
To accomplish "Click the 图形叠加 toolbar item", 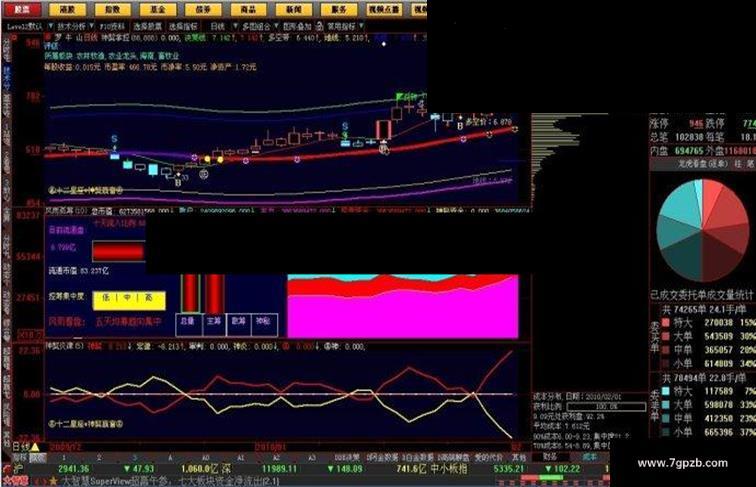I will click(297, 26).
